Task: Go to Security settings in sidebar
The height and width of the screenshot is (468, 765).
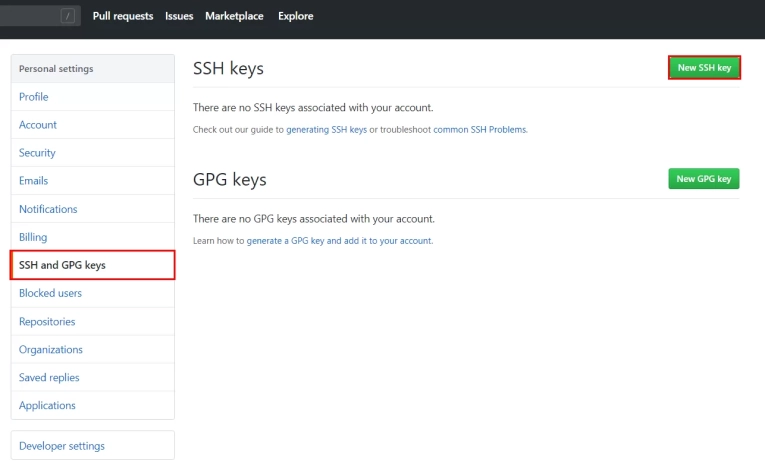Action: tap(37, 153)
